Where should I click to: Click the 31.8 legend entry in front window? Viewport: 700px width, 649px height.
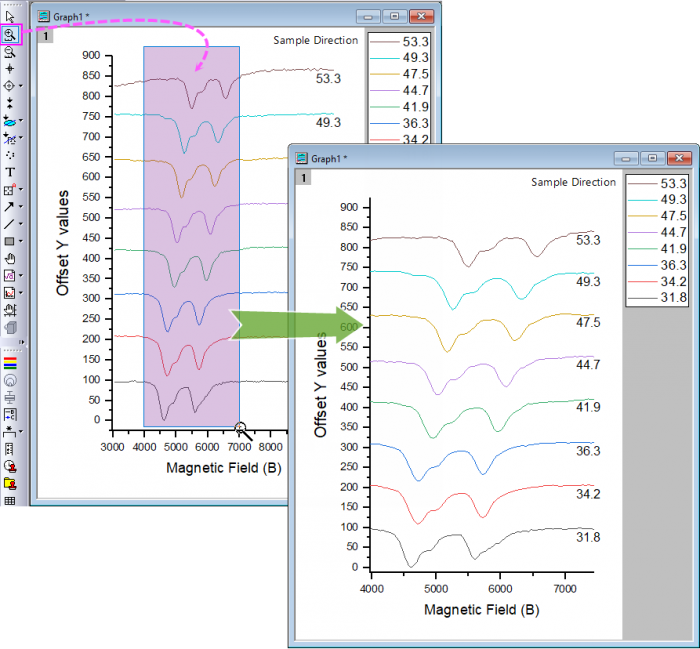[657, 298]
